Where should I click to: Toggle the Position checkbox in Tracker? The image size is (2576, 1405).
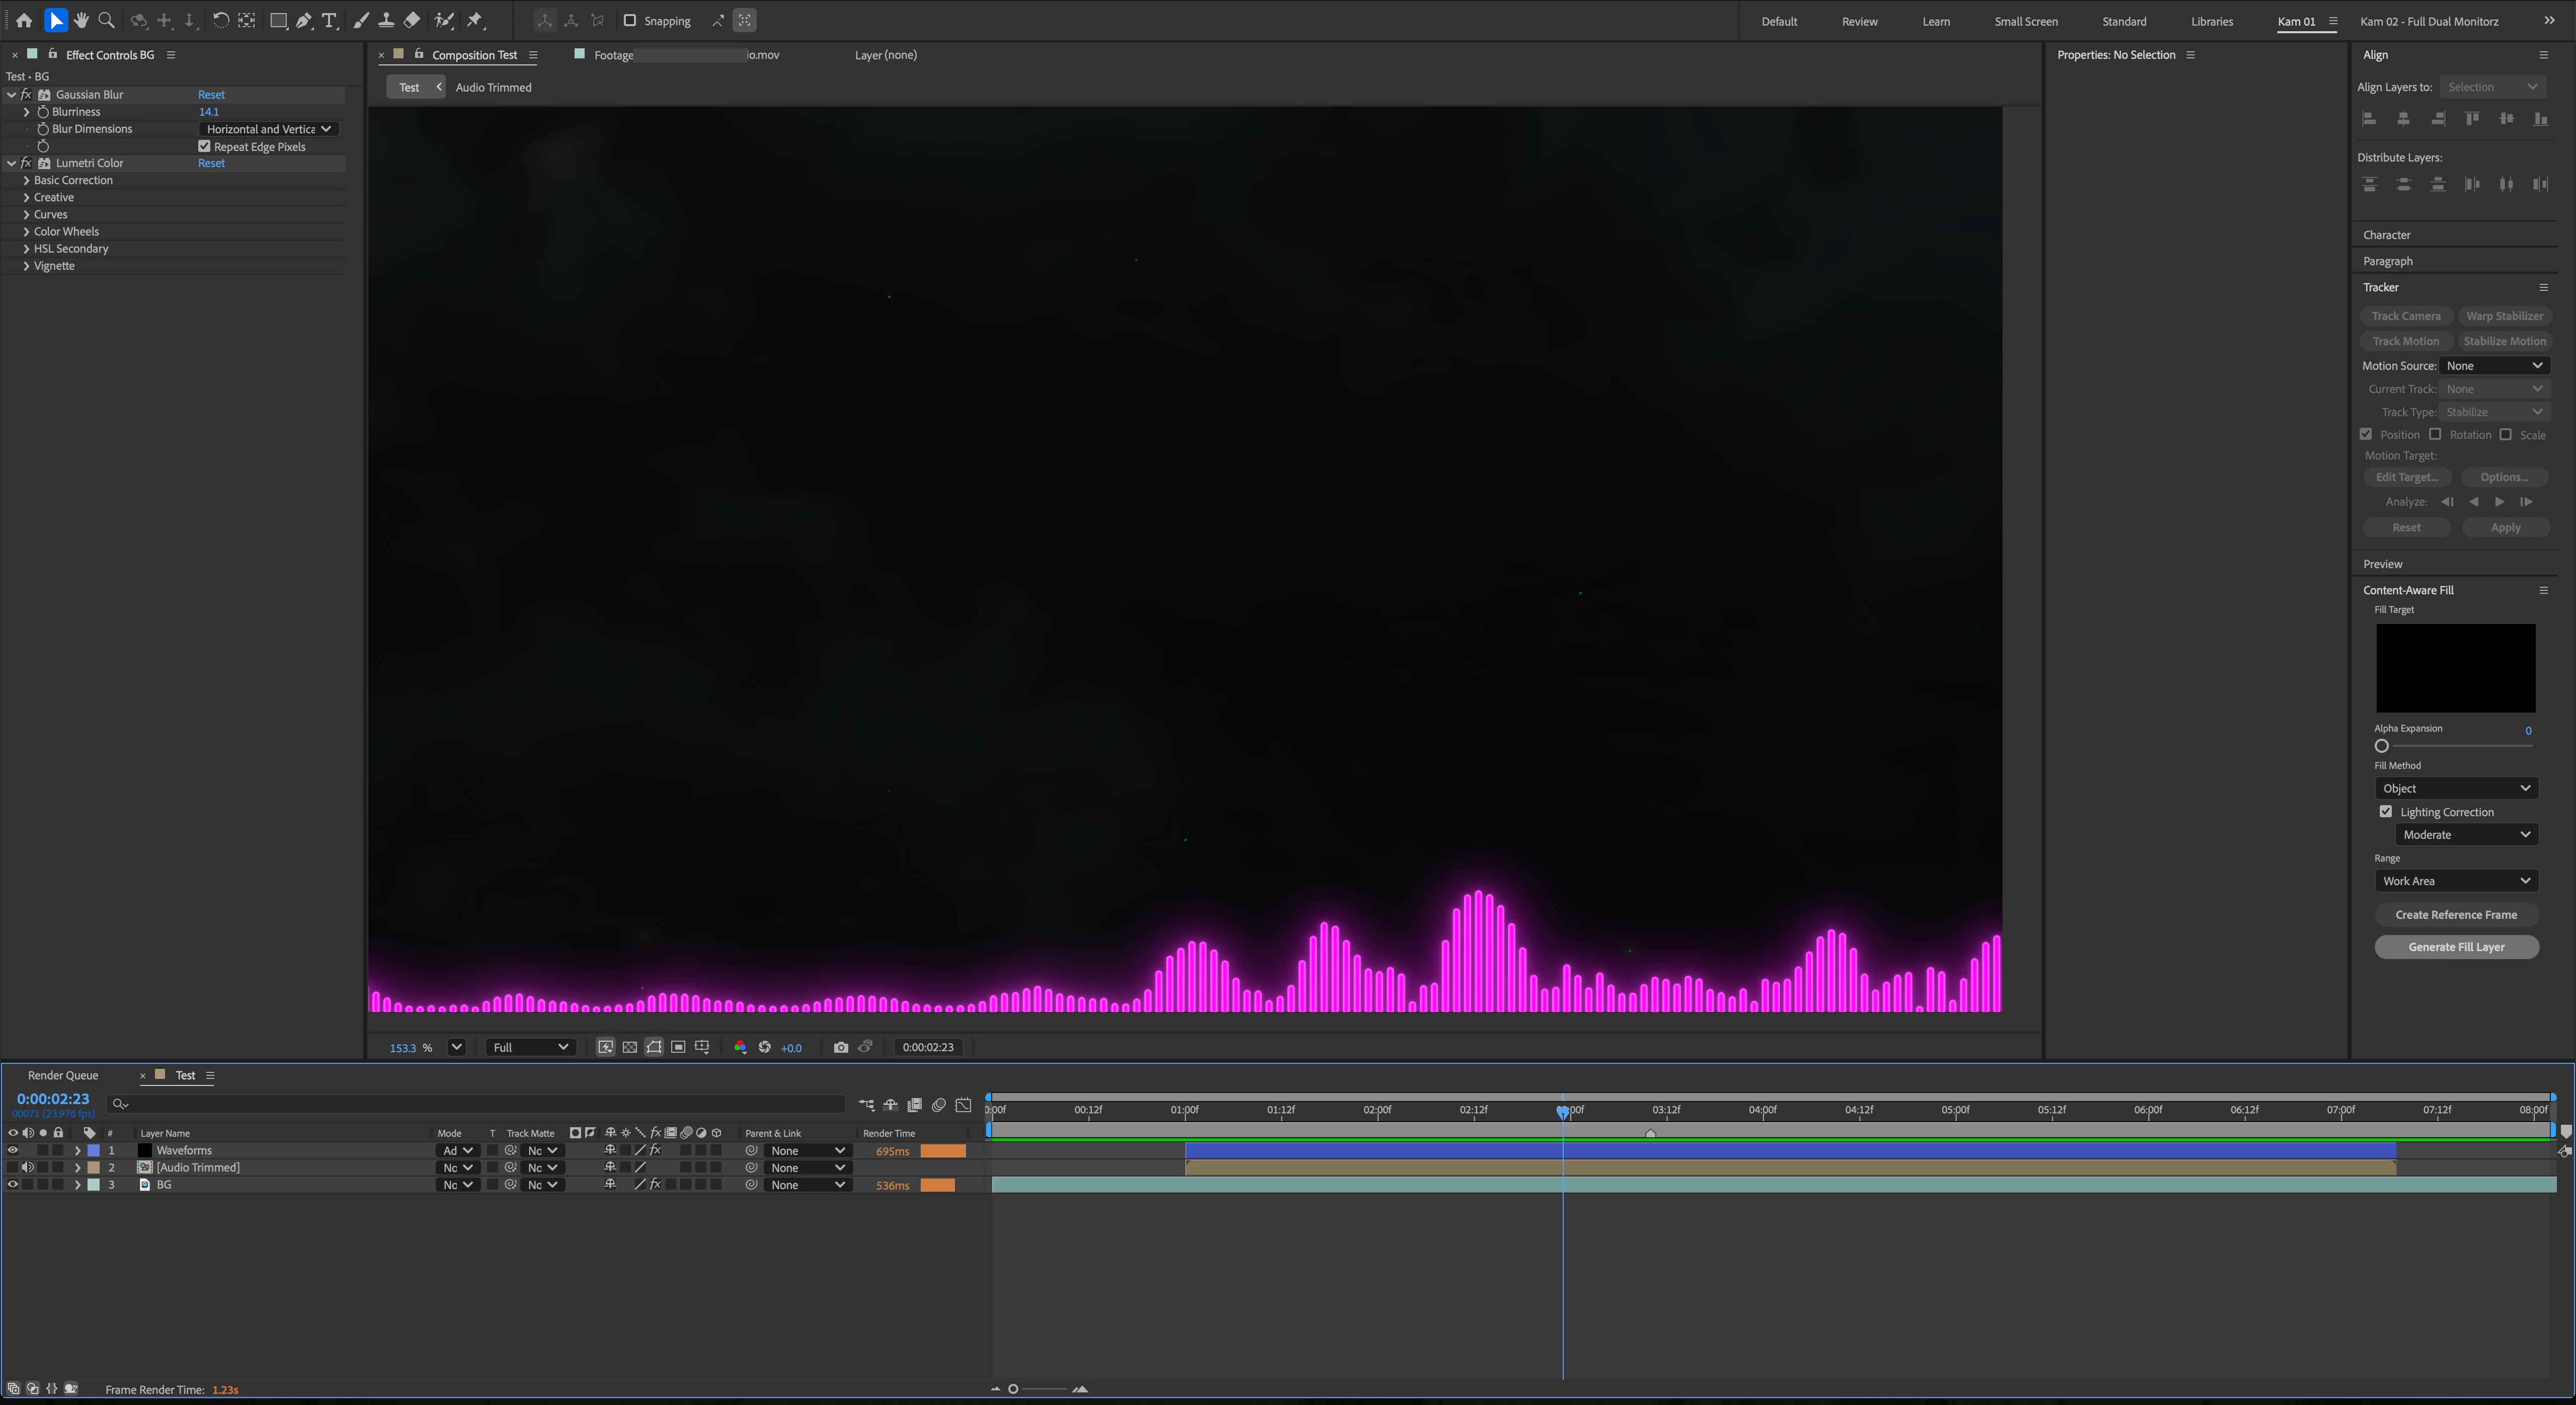point(2366,434)
